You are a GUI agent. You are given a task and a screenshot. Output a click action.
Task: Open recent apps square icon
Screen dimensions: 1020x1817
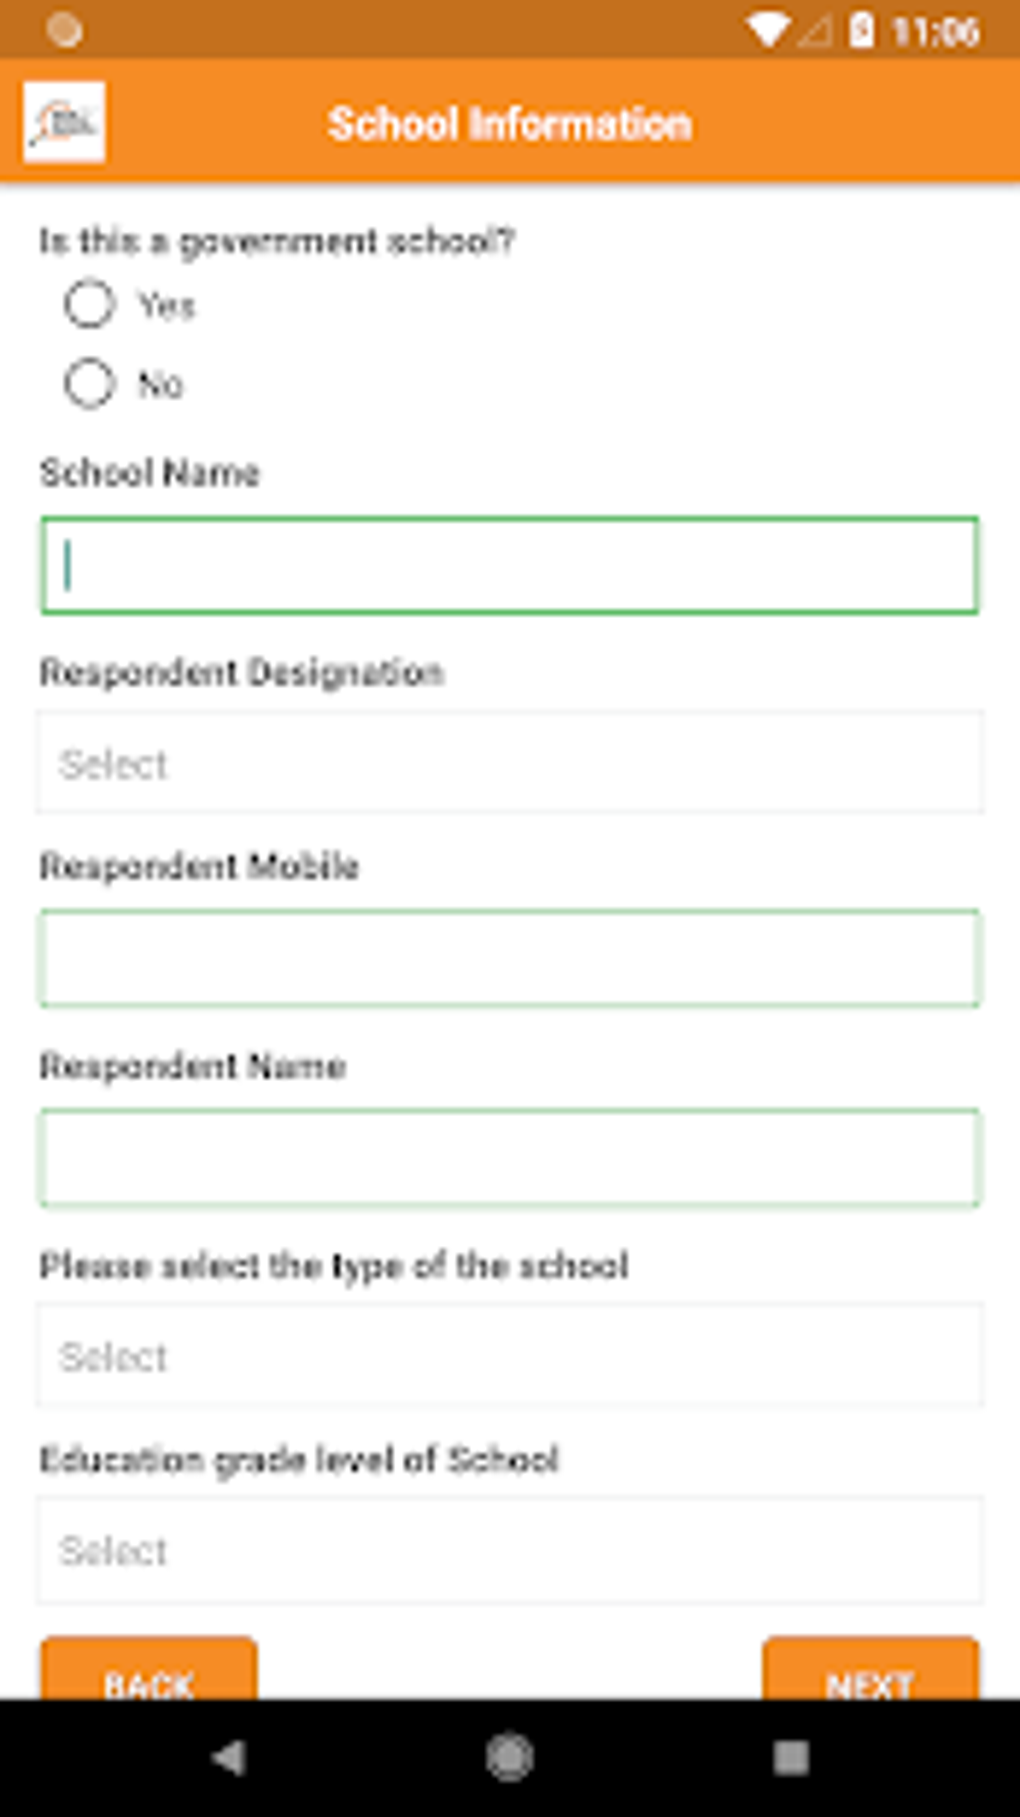[790, 1757]
